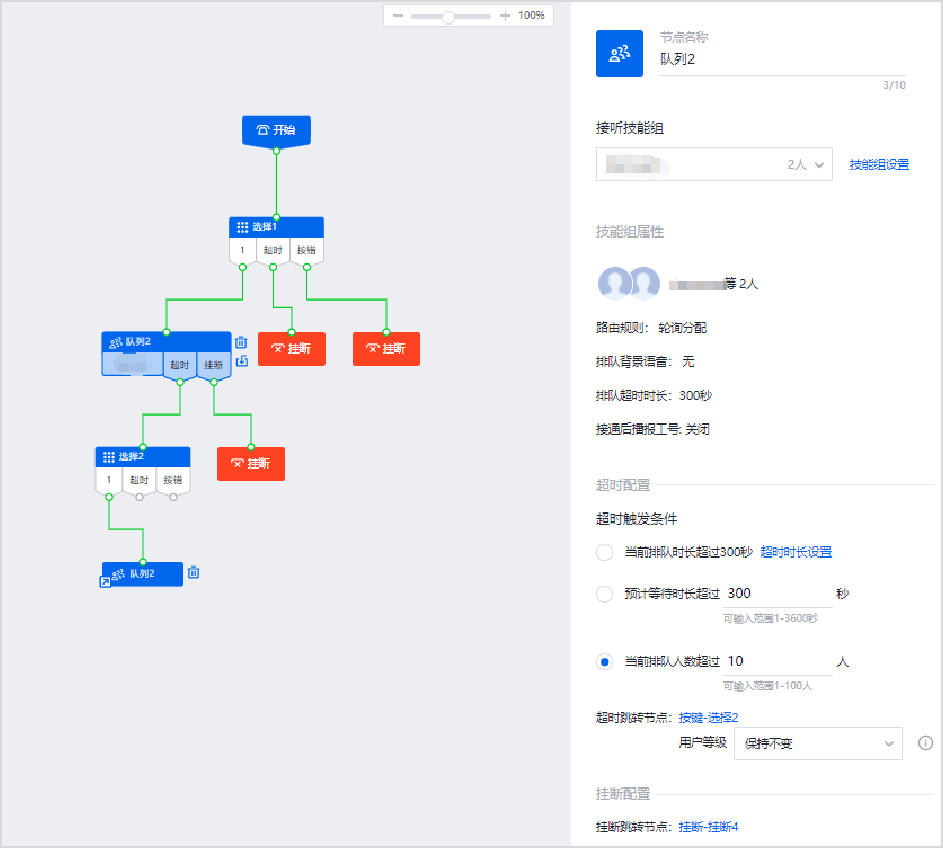Click the blue queue icon beside 节点名称
The height and width of the screenshot is (848, 943).
point(619,53)
